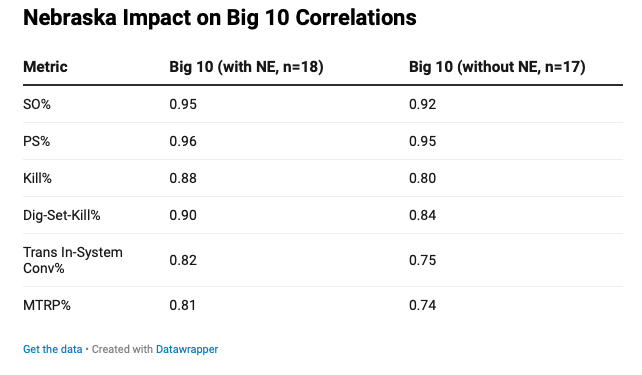This screenshot has width=642, height=375.
Task: Select the PS% row label
Action: pos(36,141)
